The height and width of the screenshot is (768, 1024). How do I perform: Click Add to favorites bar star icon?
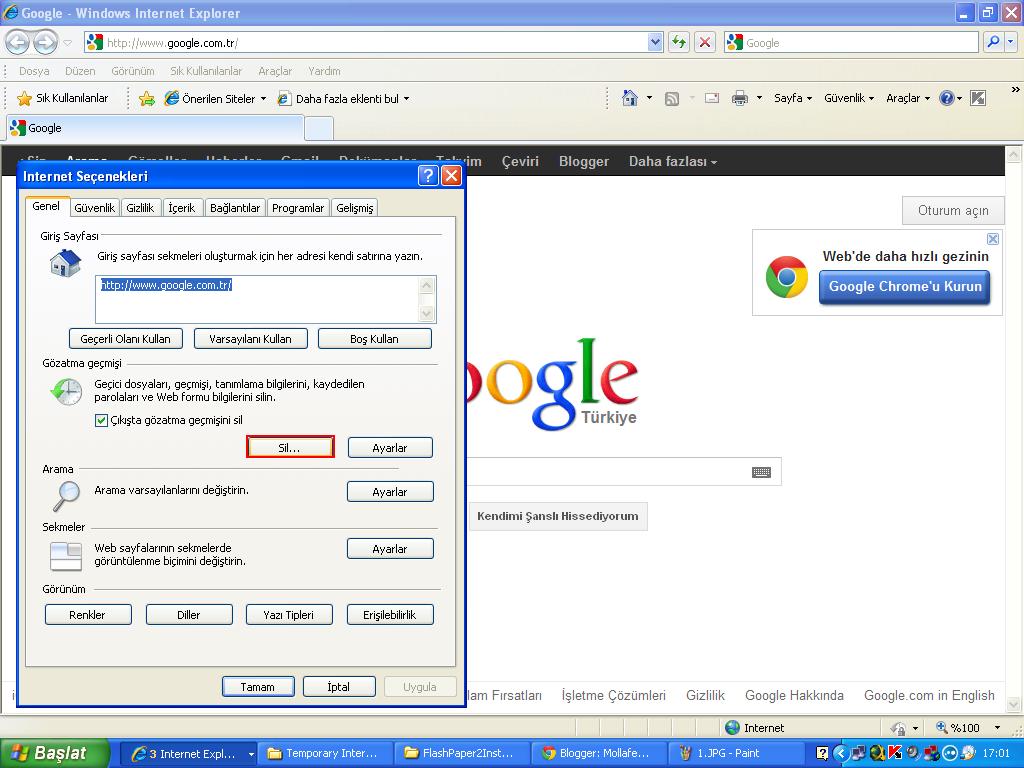(147, 99)
